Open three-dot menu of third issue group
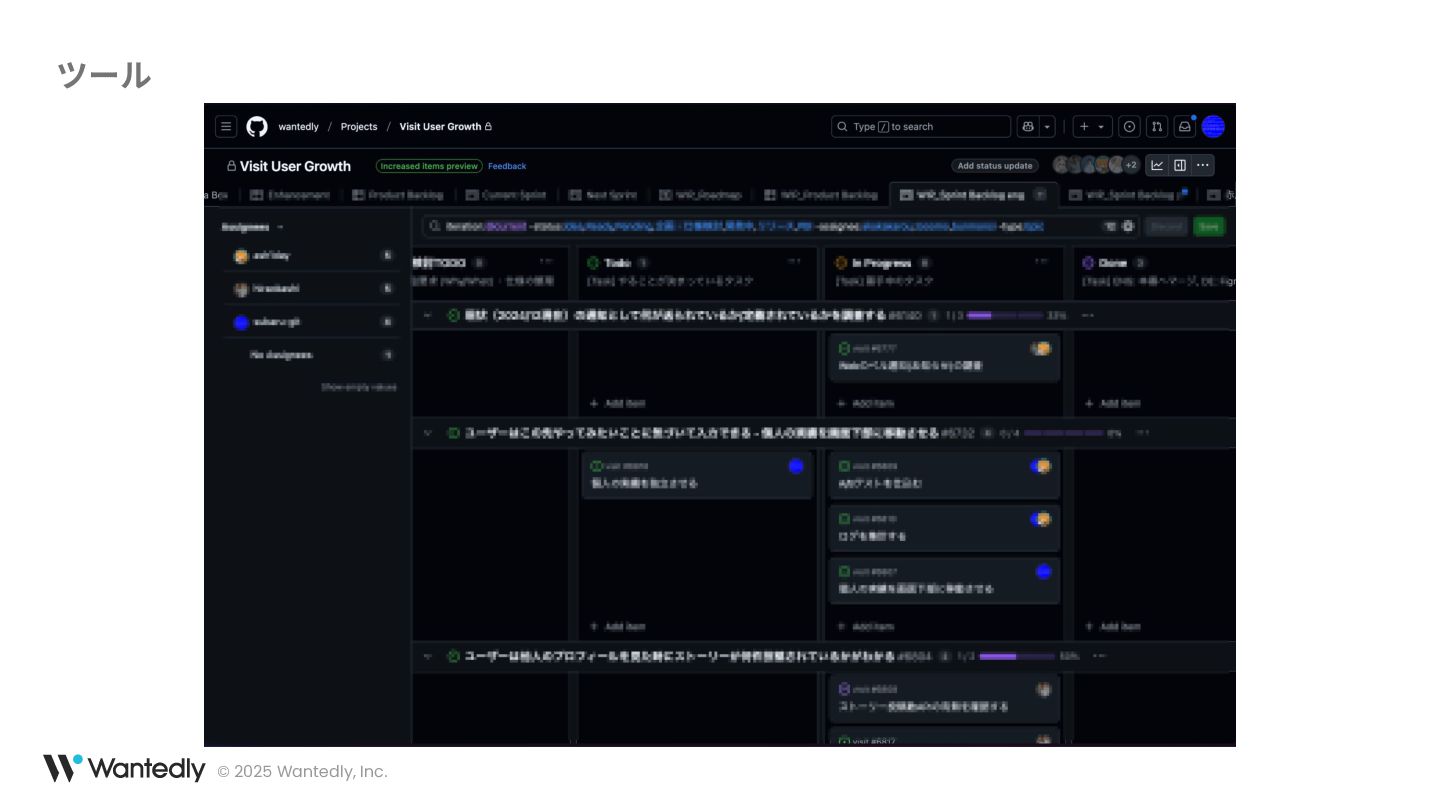 click(x=1100, y=656)
